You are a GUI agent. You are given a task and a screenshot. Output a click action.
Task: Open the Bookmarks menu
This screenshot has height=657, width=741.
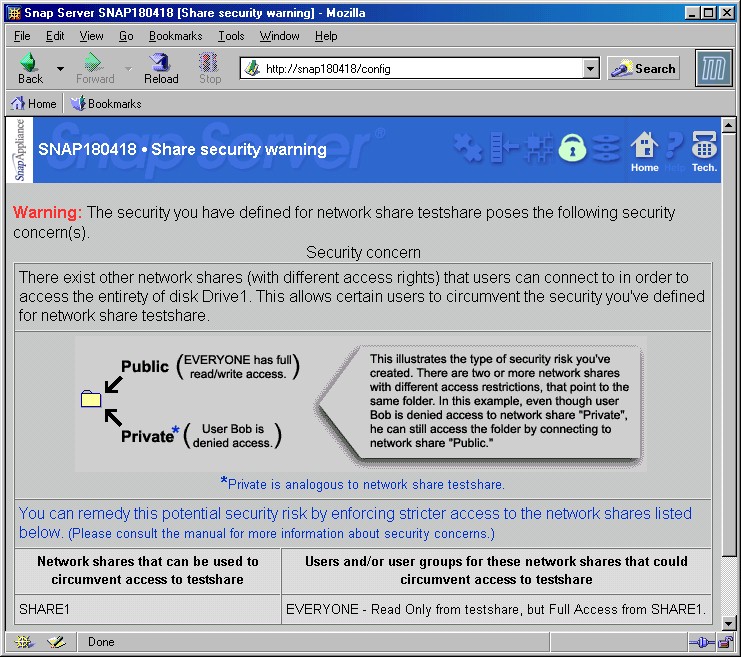(175, 36)
